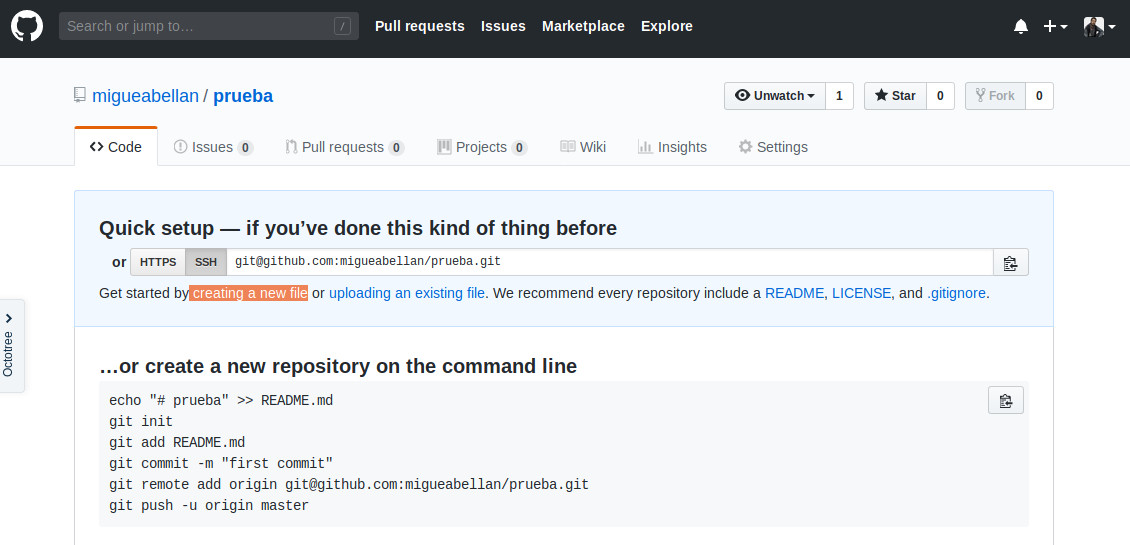The image size is (1130, 545).
Task: Switch to the repository Issues tab
Action: 213,147
